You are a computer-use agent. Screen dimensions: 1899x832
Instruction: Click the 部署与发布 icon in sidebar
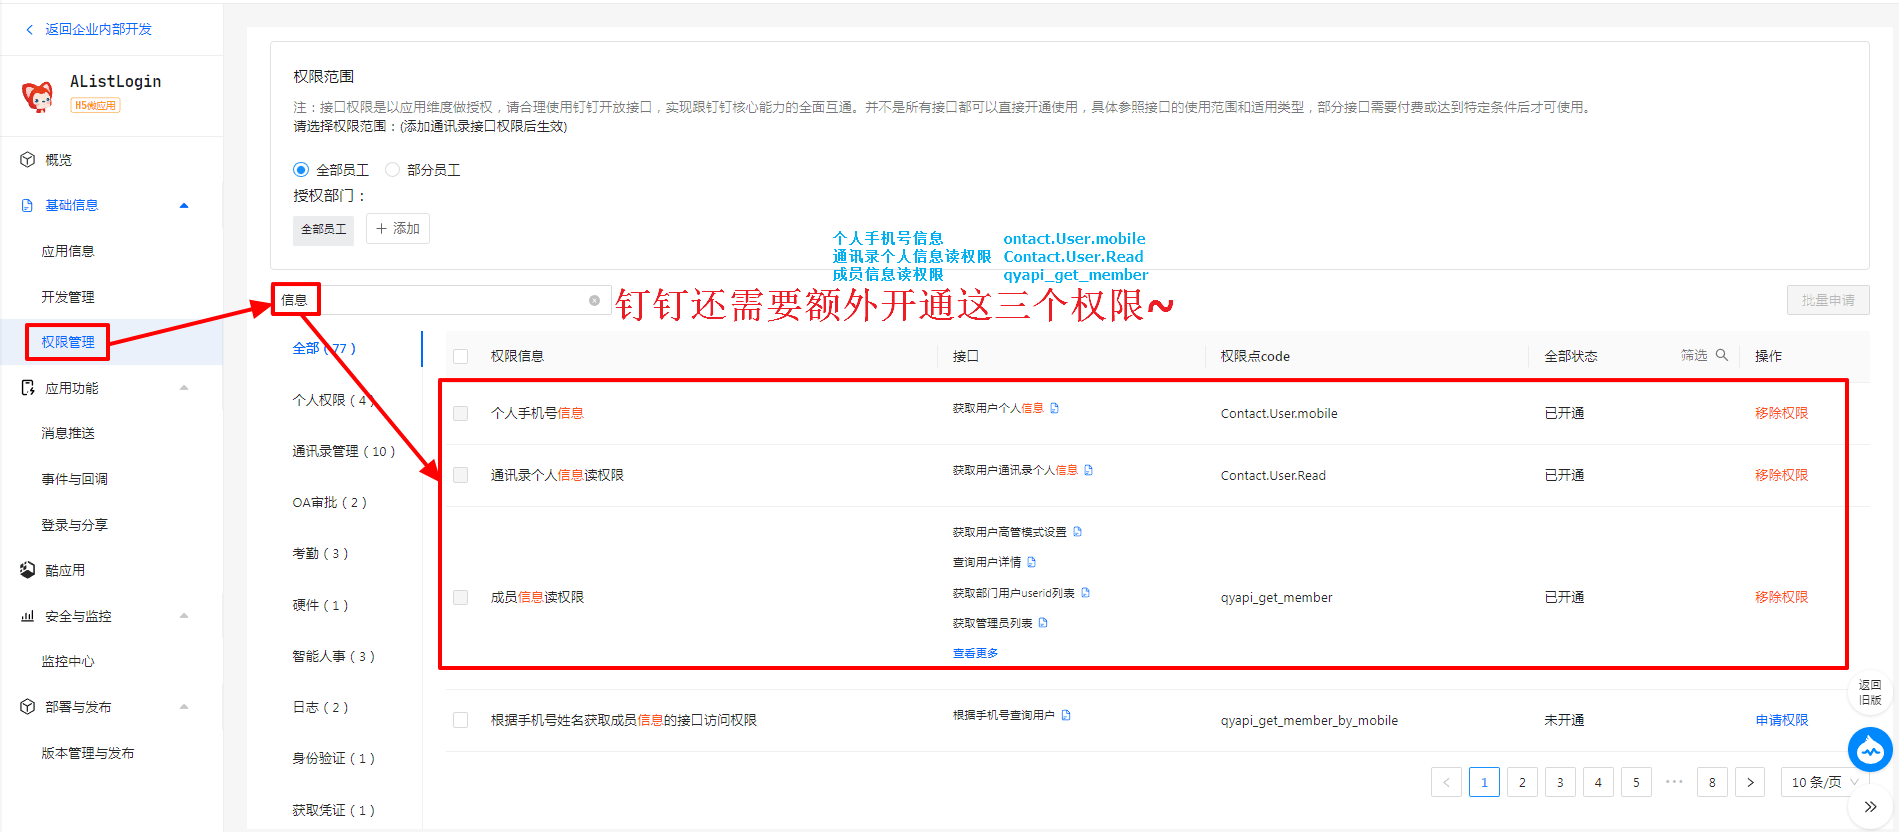[28, 707]
